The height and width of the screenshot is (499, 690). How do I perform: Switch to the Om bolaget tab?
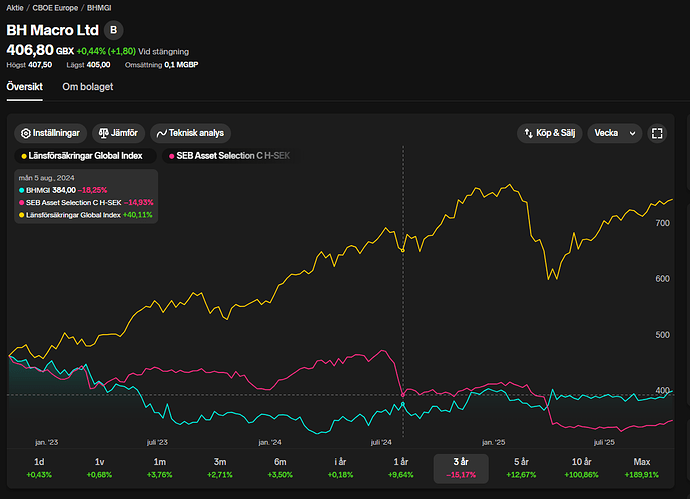(88, 87)
